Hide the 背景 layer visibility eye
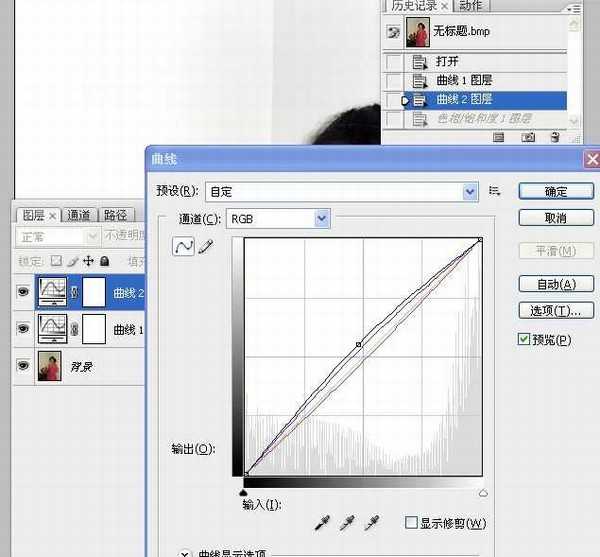Screen dimensions: 600x557 pos(23,367)
